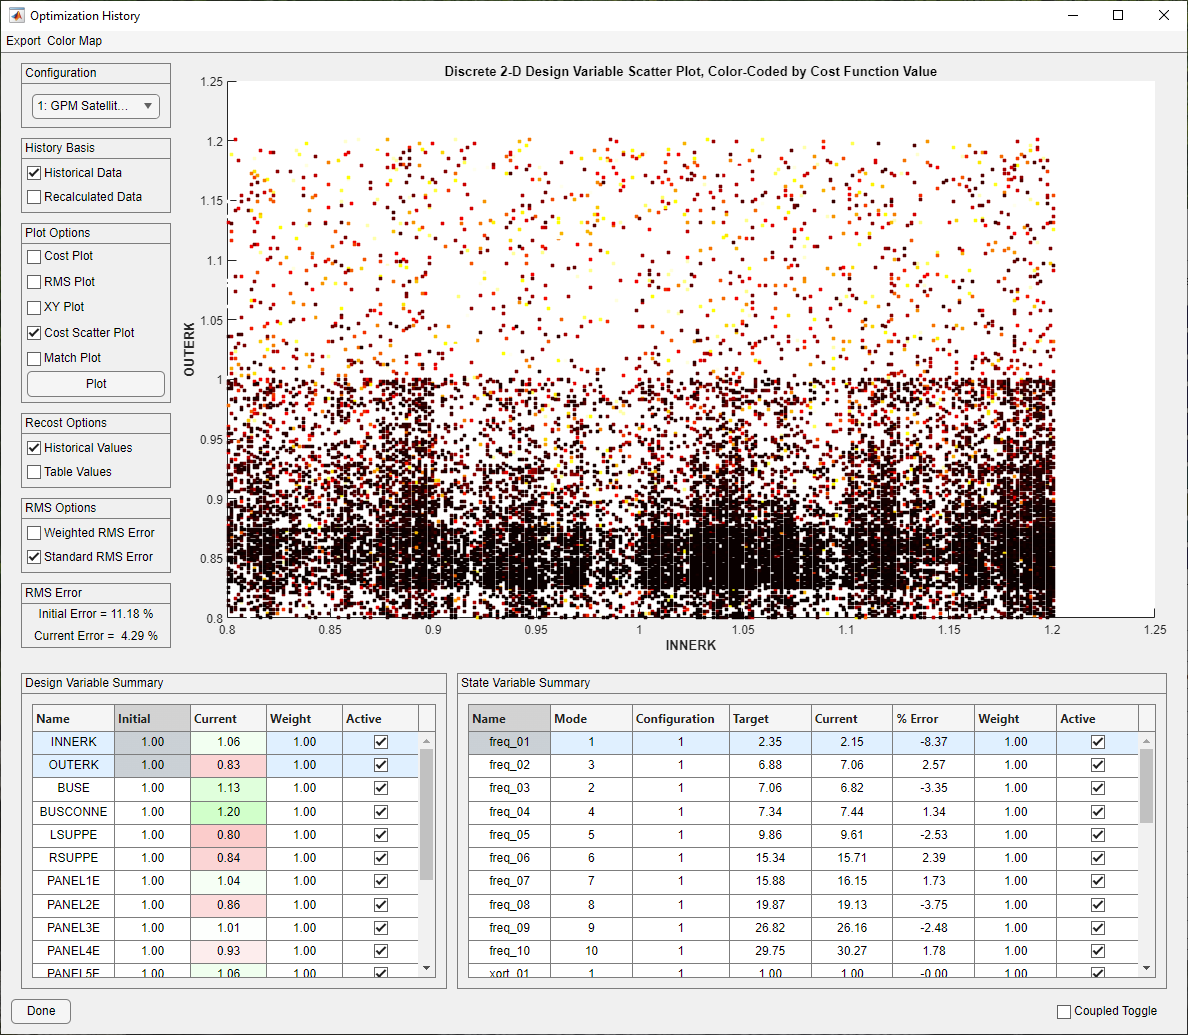Click State Variable Target column header
Image resolution: width=1188 pixels, height=1035 pixels.
pos(770,718)
